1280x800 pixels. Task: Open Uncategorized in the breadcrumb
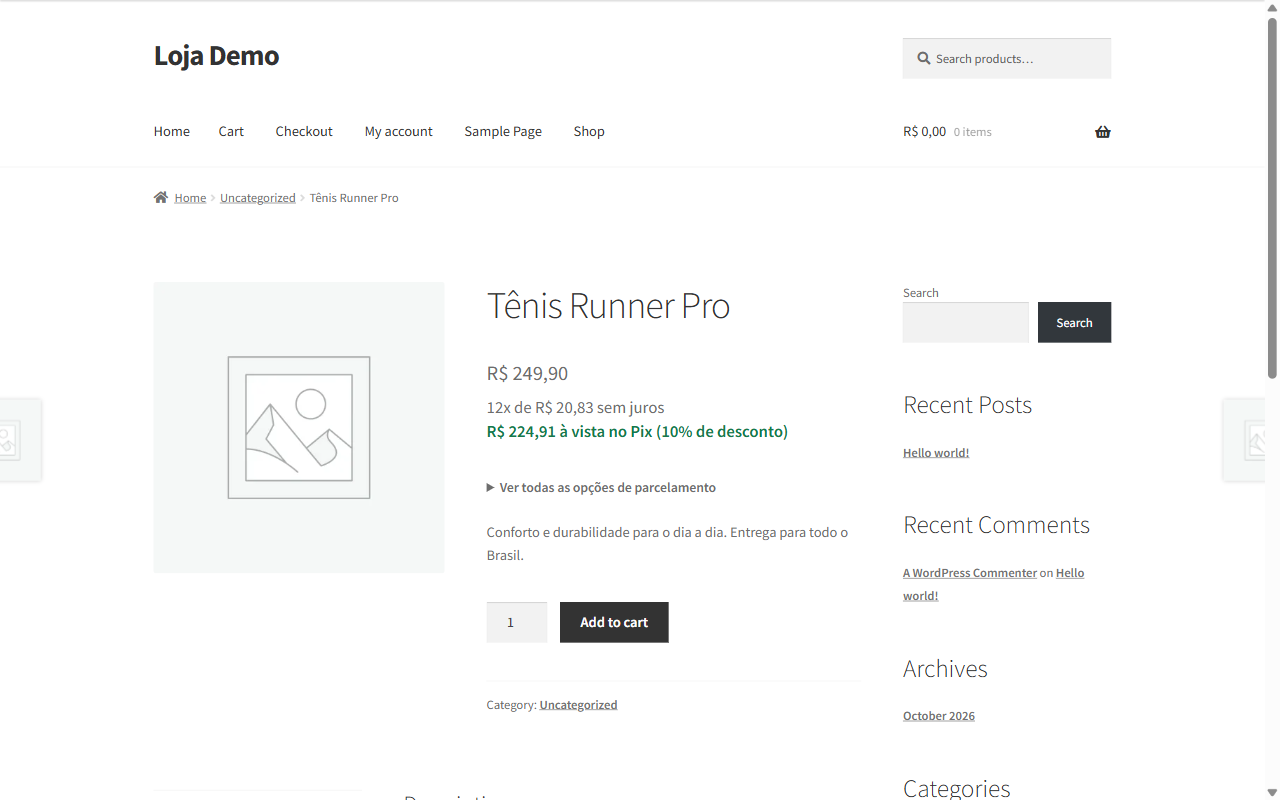258,198
